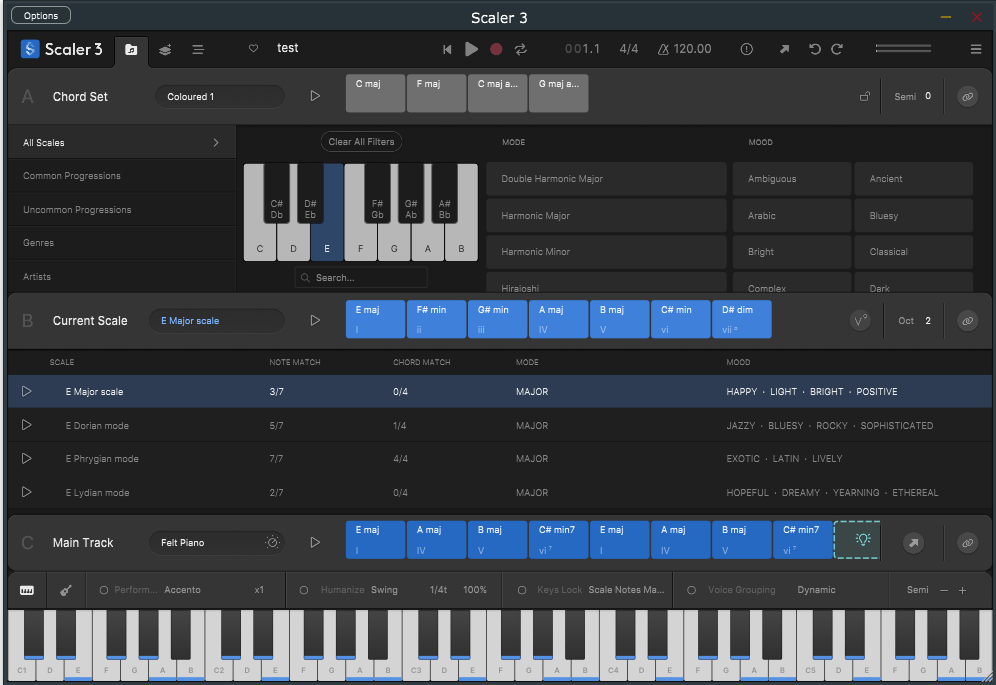The width and height of the screenshot is (996, 685).
Task: Toggle the metronome next to 120.00
Action: click(663, 49)
